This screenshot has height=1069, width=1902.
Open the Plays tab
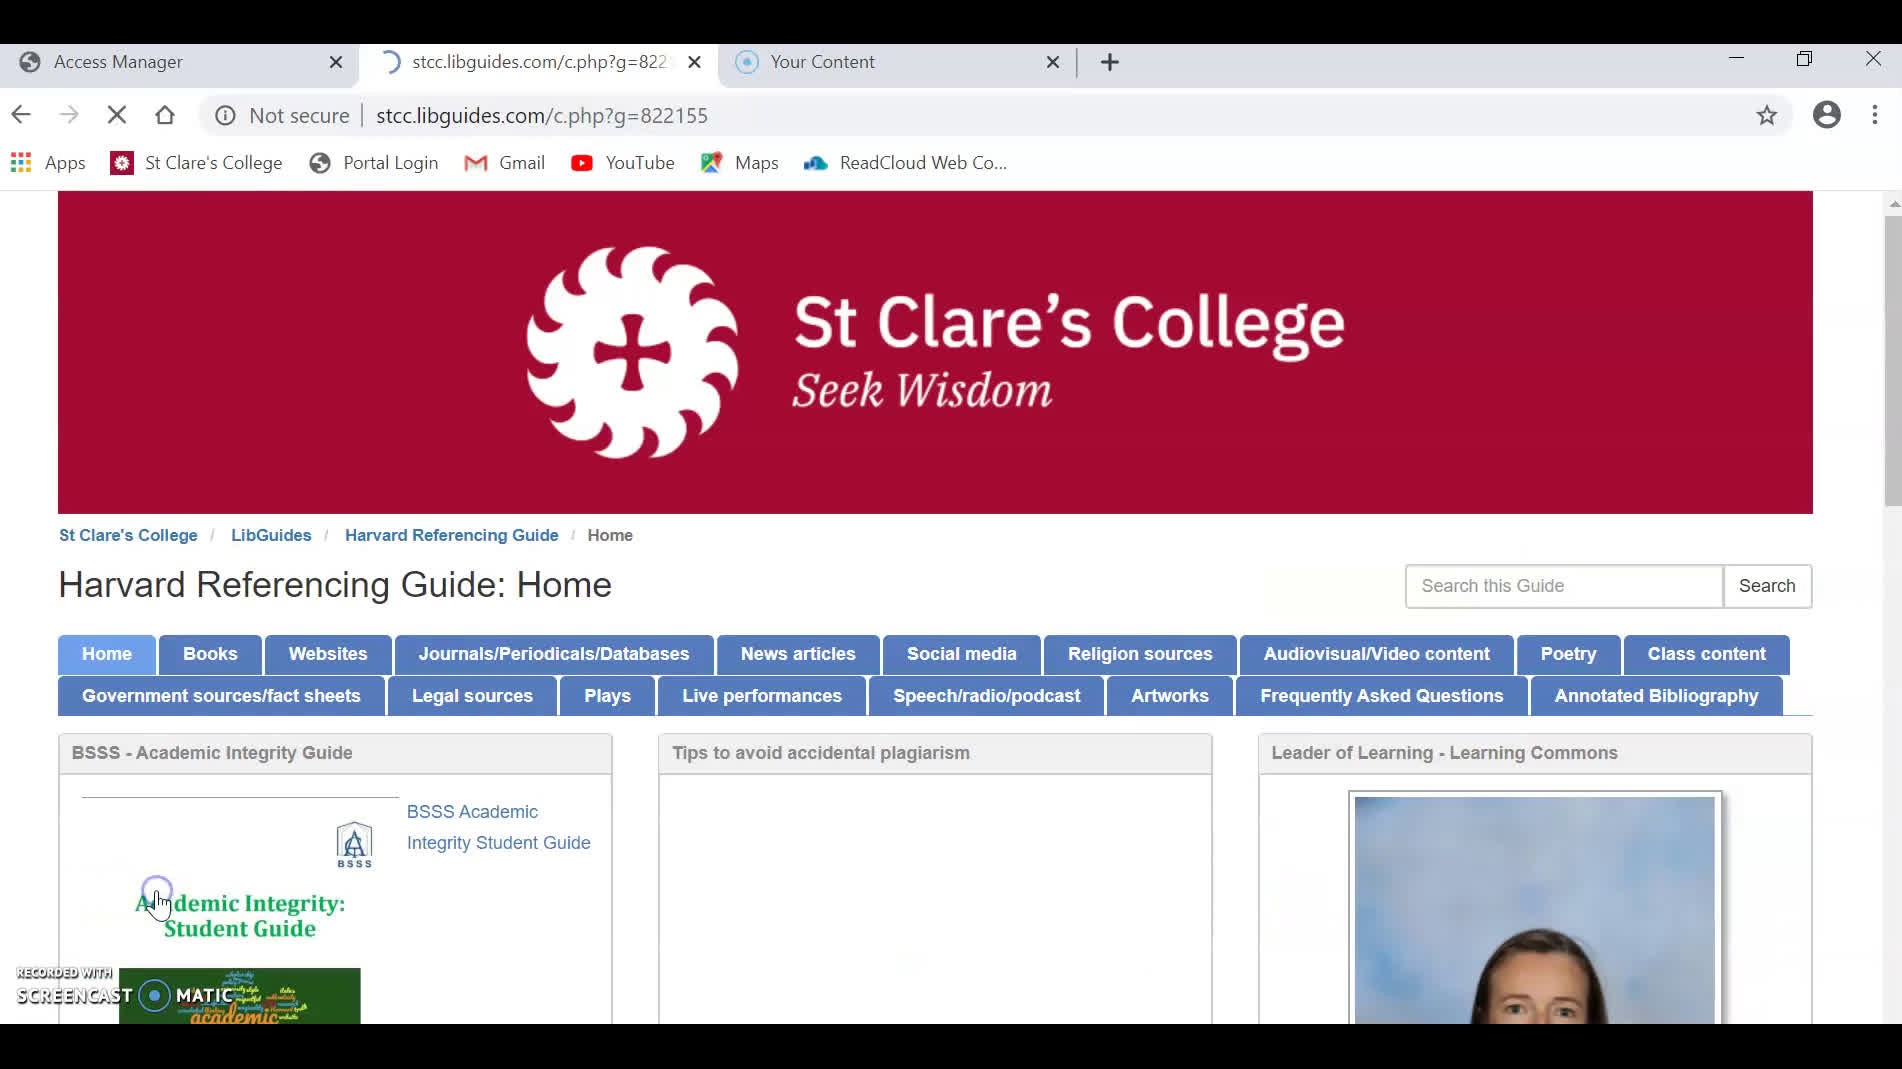click(607, 696)
